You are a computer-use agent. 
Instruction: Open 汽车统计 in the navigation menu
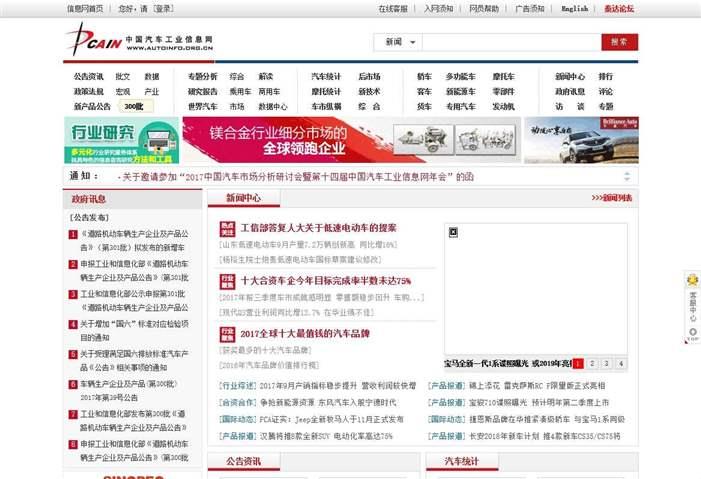coord(325,76)
